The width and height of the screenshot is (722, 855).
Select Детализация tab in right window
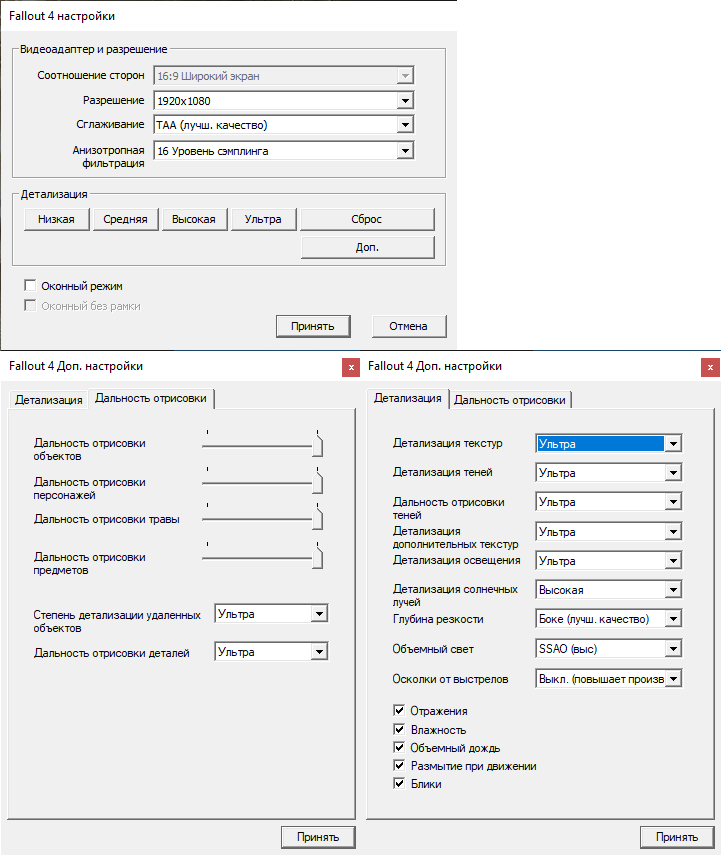(x=408, y=398)
